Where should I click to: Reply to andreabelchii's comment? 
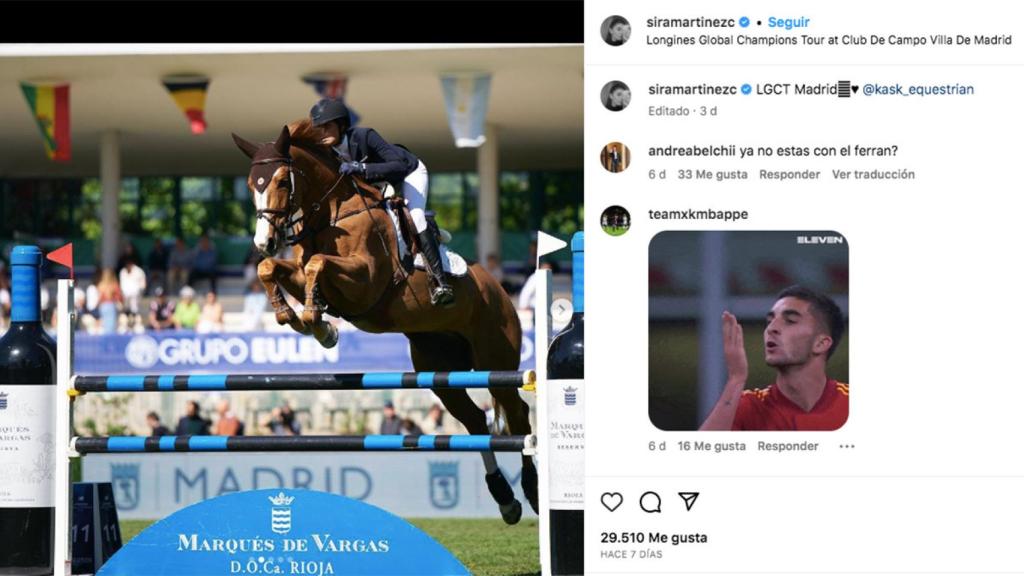click(789, 174)
